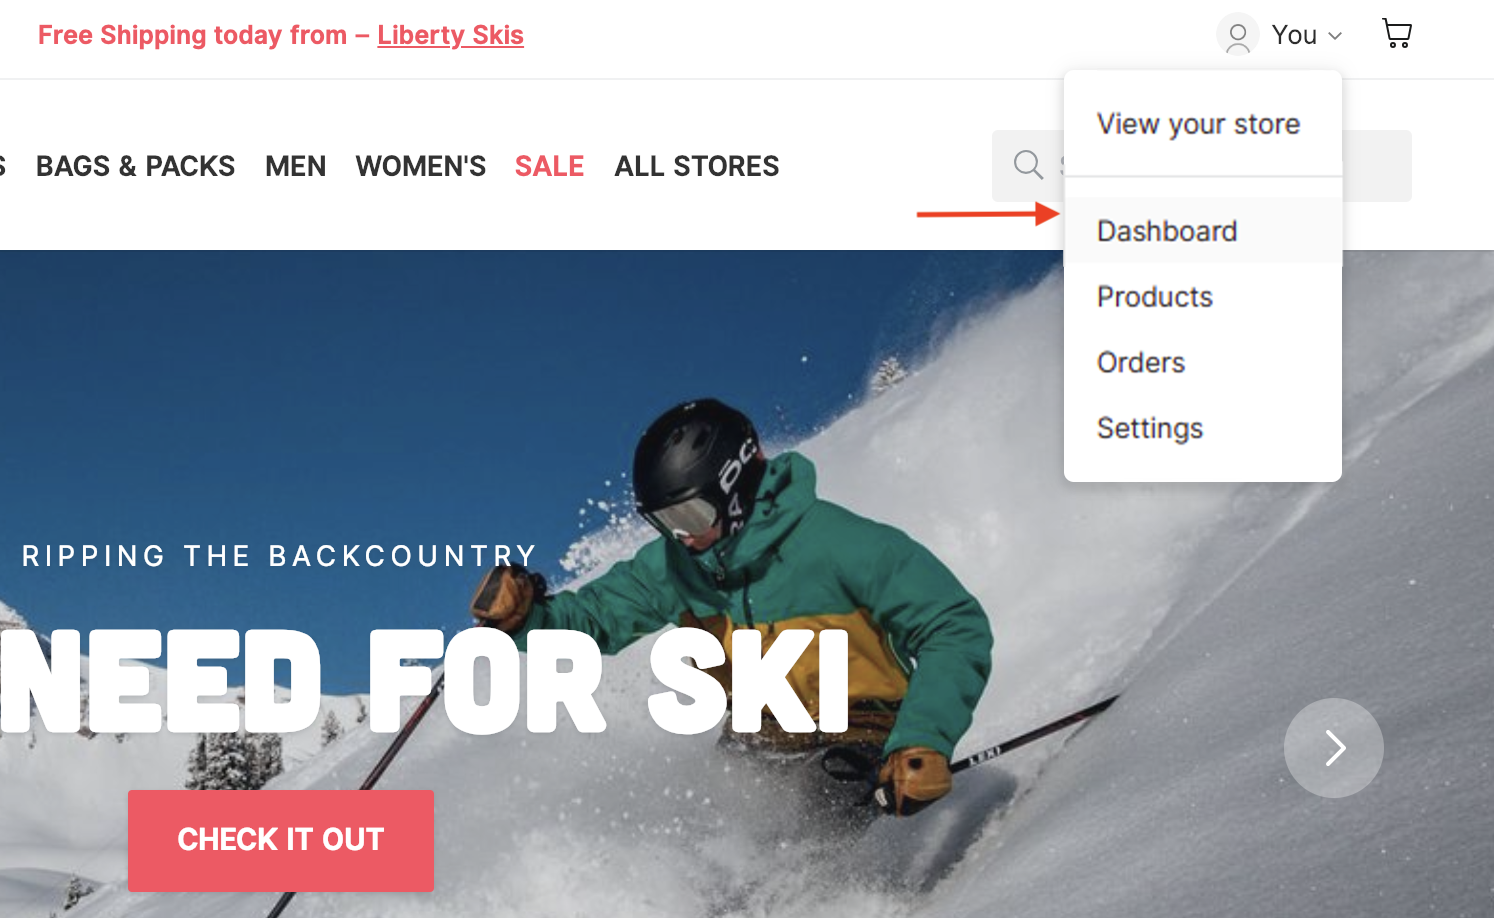Navigate to the MEN category
This screenshot has height=918, width=1494.
coord(296,166)
